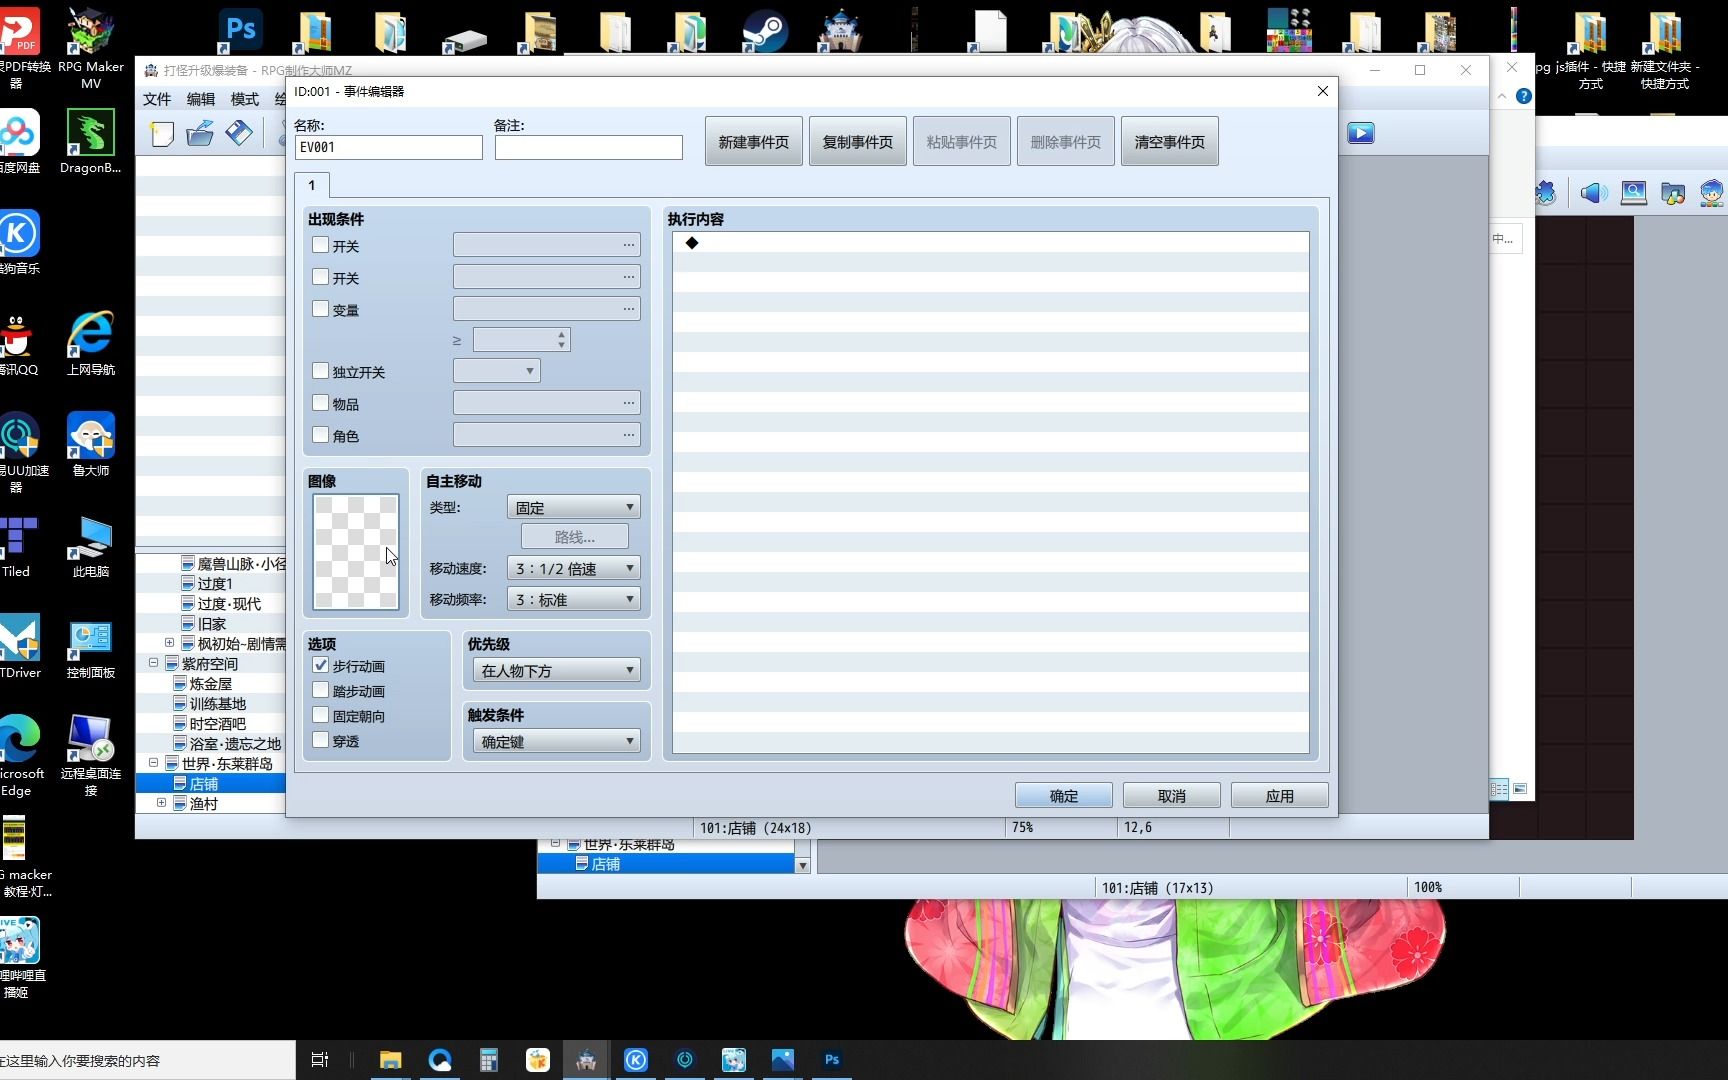
Task: Open the 优先级 priority dropdown
Action: [555, 670]
